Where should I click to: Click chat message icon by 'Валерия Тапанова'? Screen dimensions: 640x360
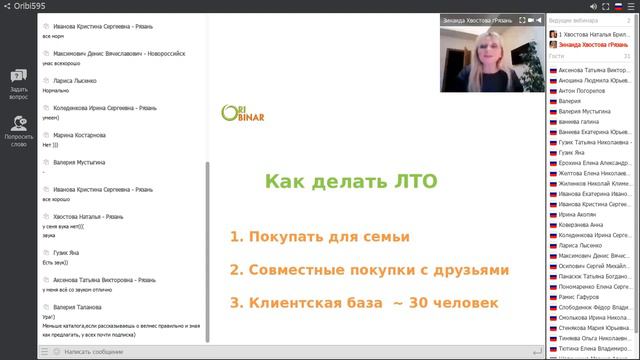click(x=46, y=307)
